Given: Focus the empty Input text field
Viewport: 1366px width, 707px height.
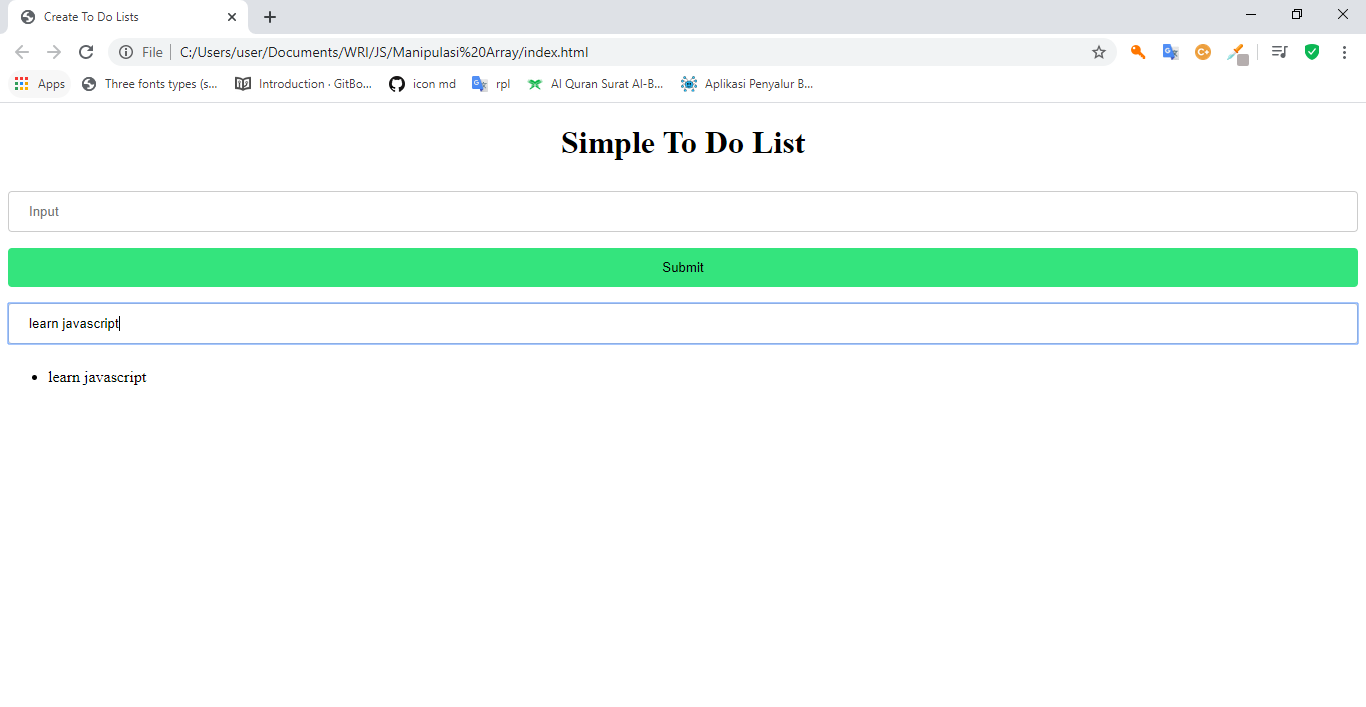Looking at the screenshot, I should pyautogui.click(x=682, y=212).
